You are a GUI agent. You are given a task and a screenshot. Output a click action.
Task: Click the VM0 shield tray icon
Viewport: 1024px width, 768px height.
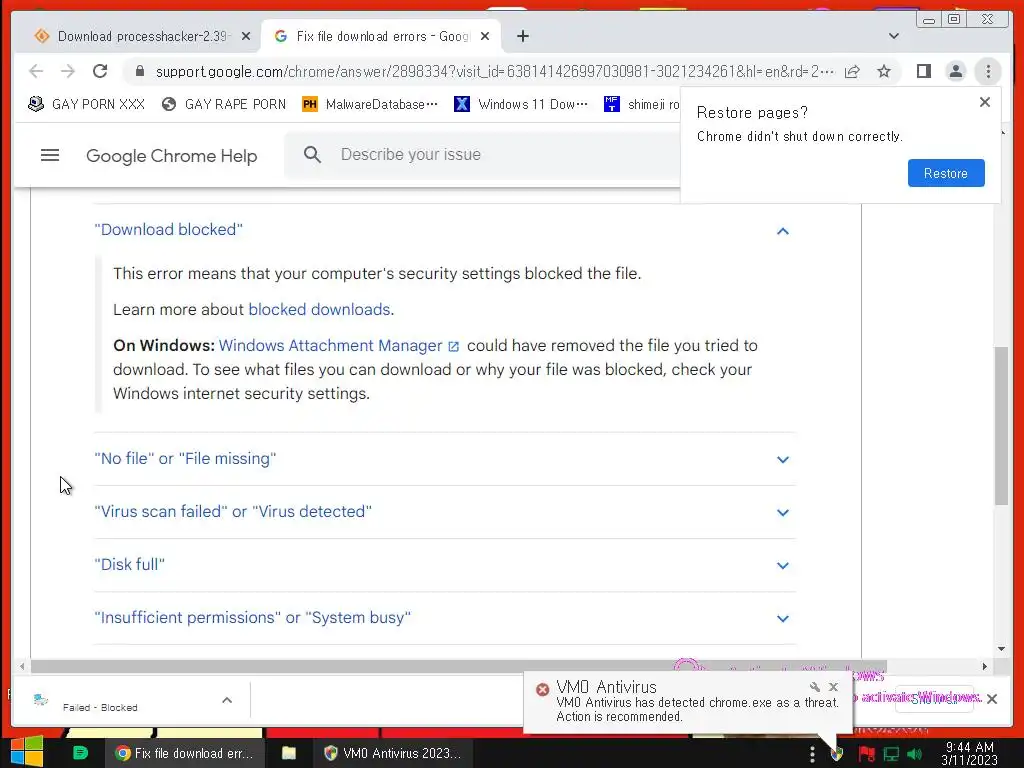837,754
